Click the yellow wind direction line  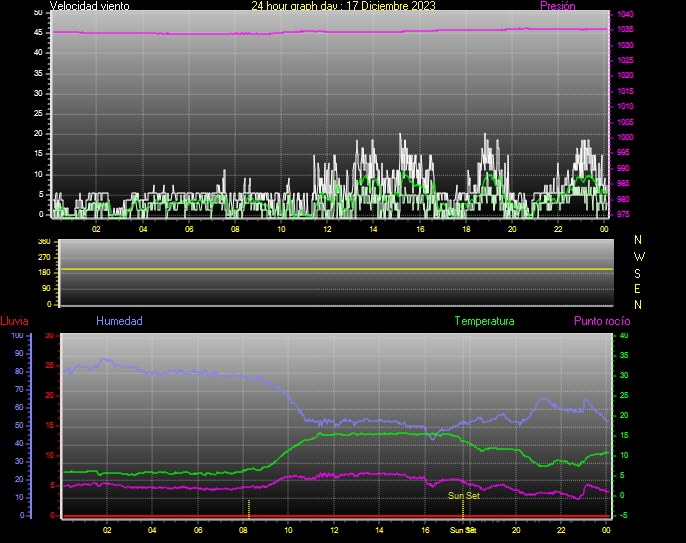click(336, 269)
